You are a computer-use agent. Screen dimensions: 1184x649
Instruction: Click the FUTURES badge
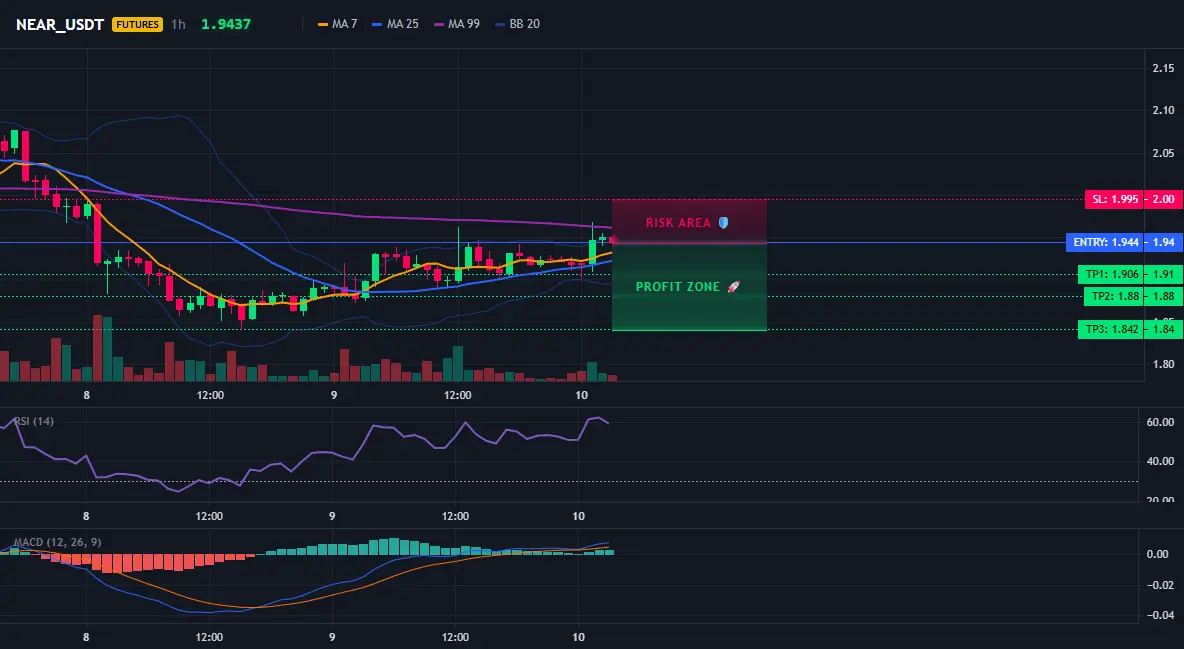137,24
